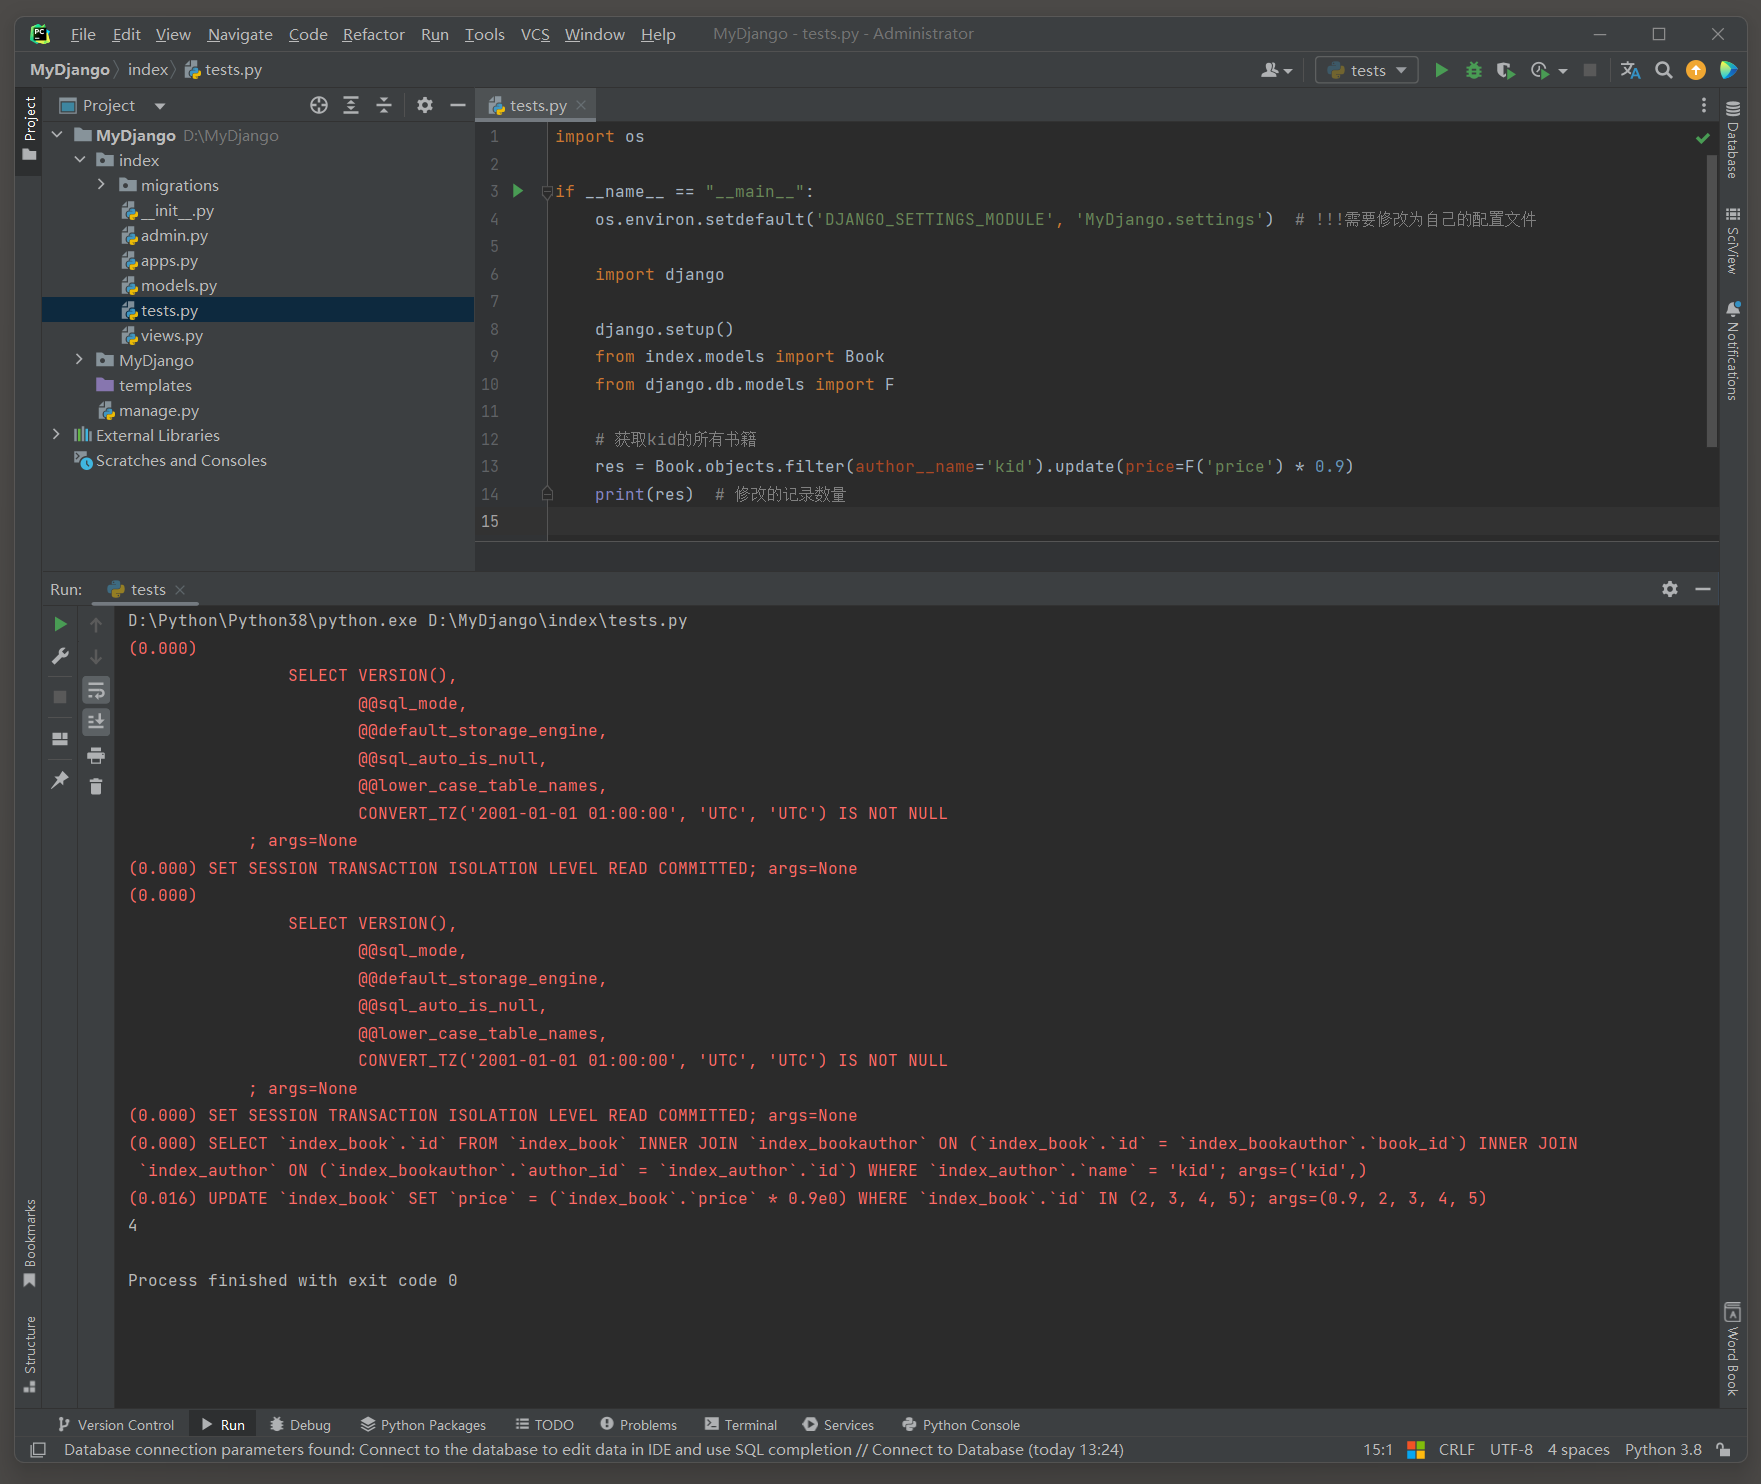The height and width of the screenshot is (1484, 1761).
Task: Switch to the Terminal tab
Action: [x=740, y=1425]
